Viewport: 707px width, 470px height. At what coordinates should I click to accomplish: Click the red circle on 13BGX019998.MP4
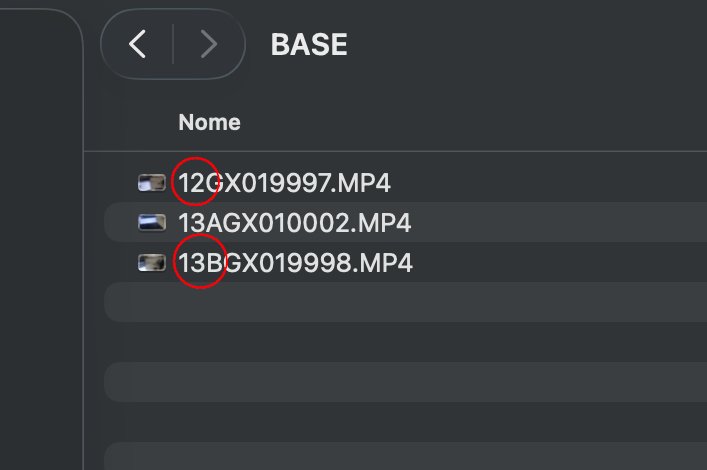(200, 262)
